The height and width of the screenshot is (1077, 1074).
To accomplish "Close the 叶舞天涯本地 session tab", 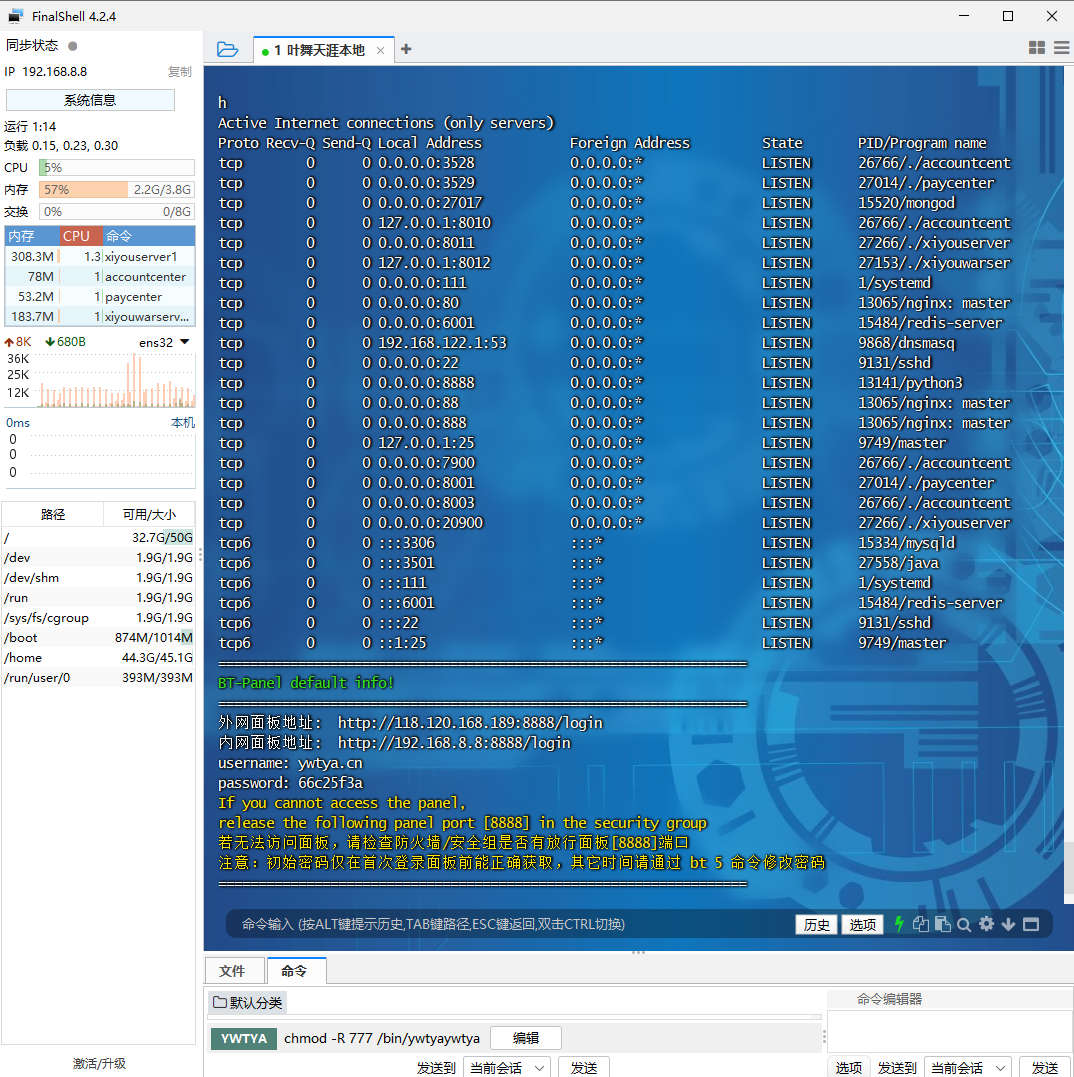I will tap(380, 50).
